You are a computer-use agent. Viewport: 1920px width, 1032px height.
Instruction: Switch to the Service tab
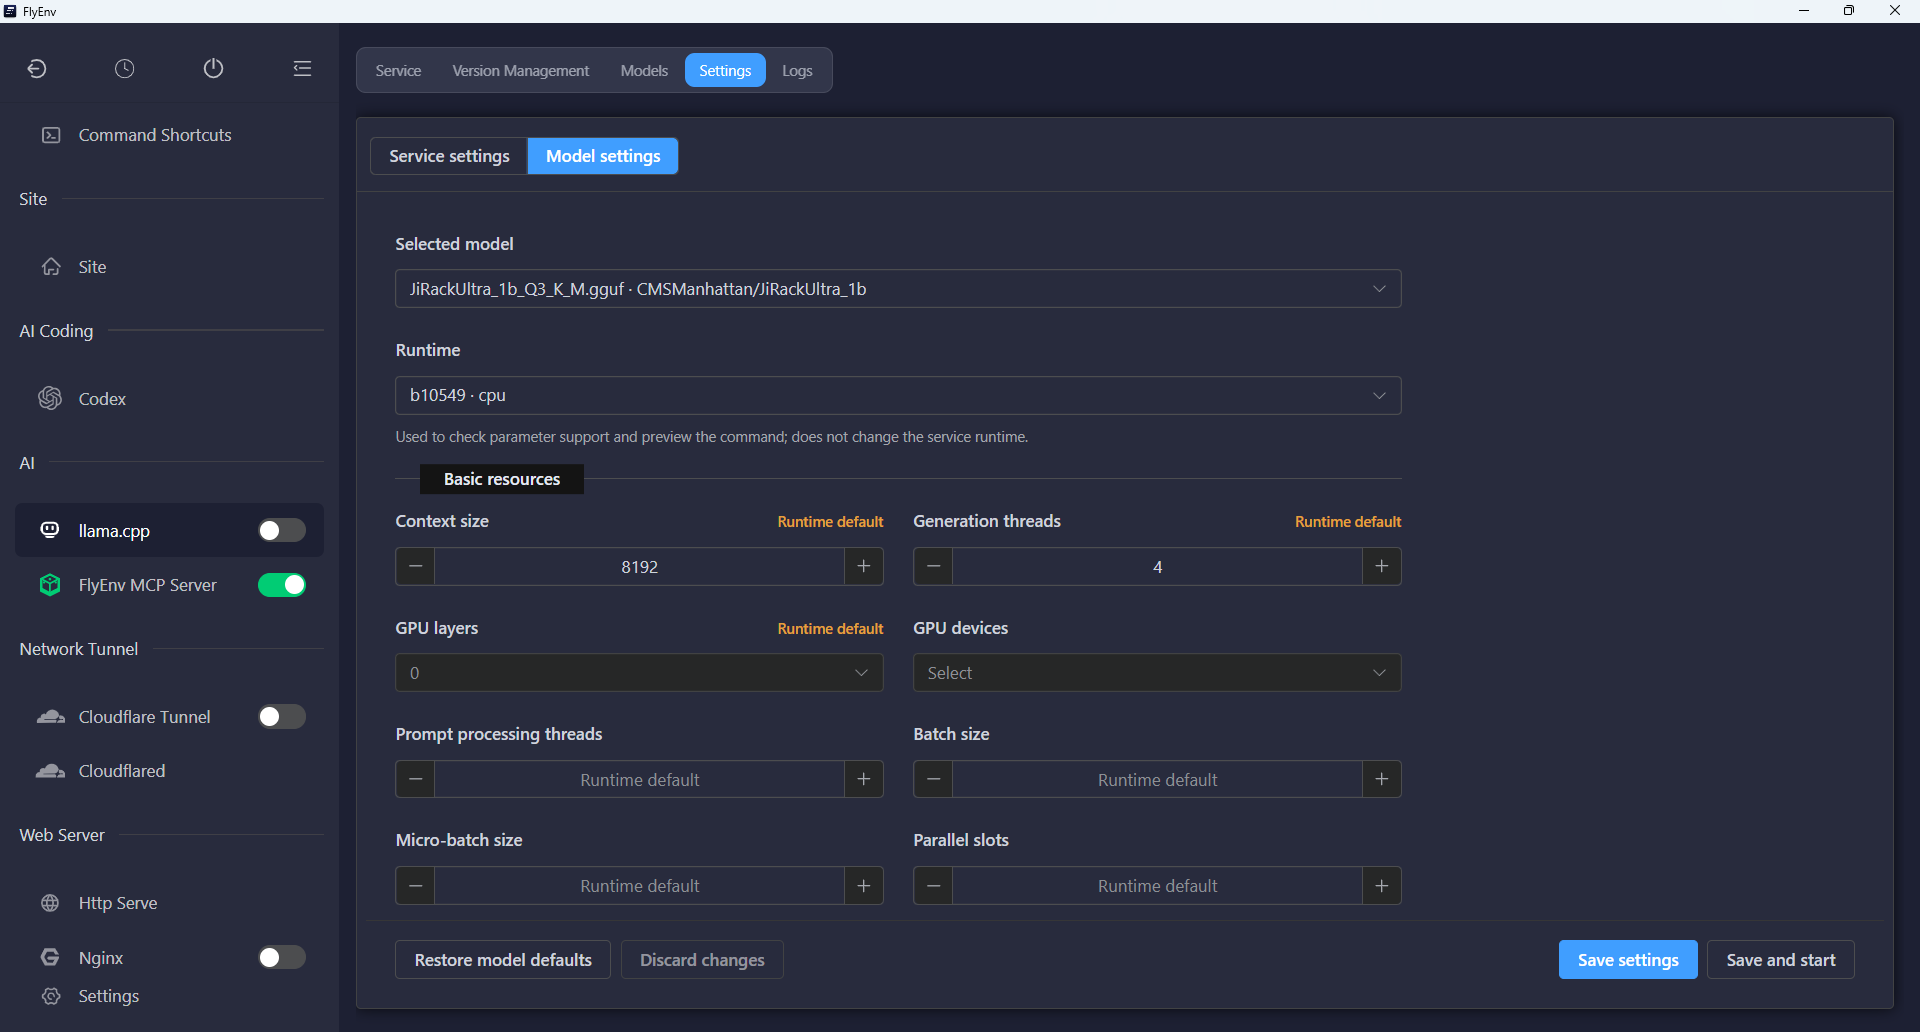click(398, 70)
